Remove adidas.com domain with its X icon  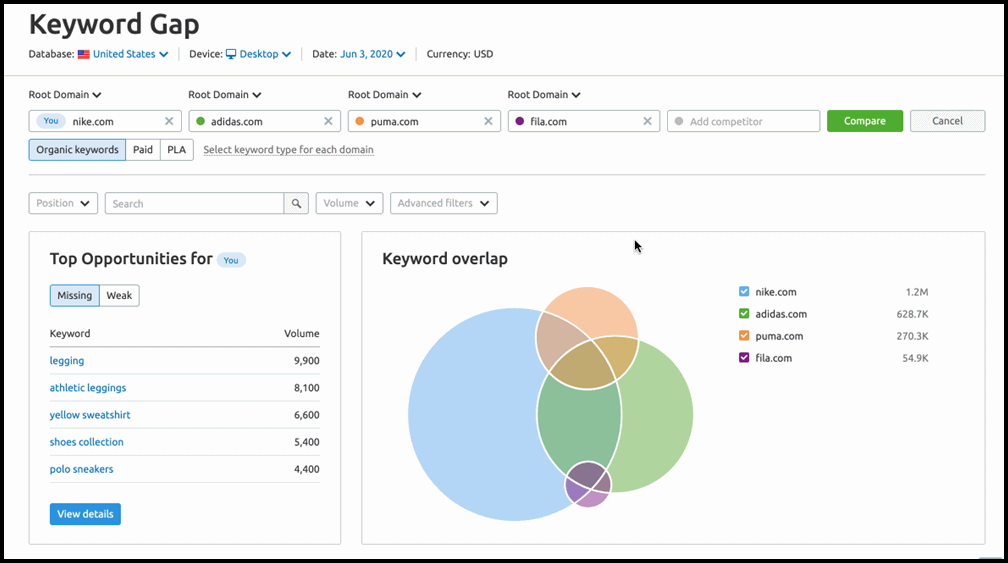(x=328, y=121)
